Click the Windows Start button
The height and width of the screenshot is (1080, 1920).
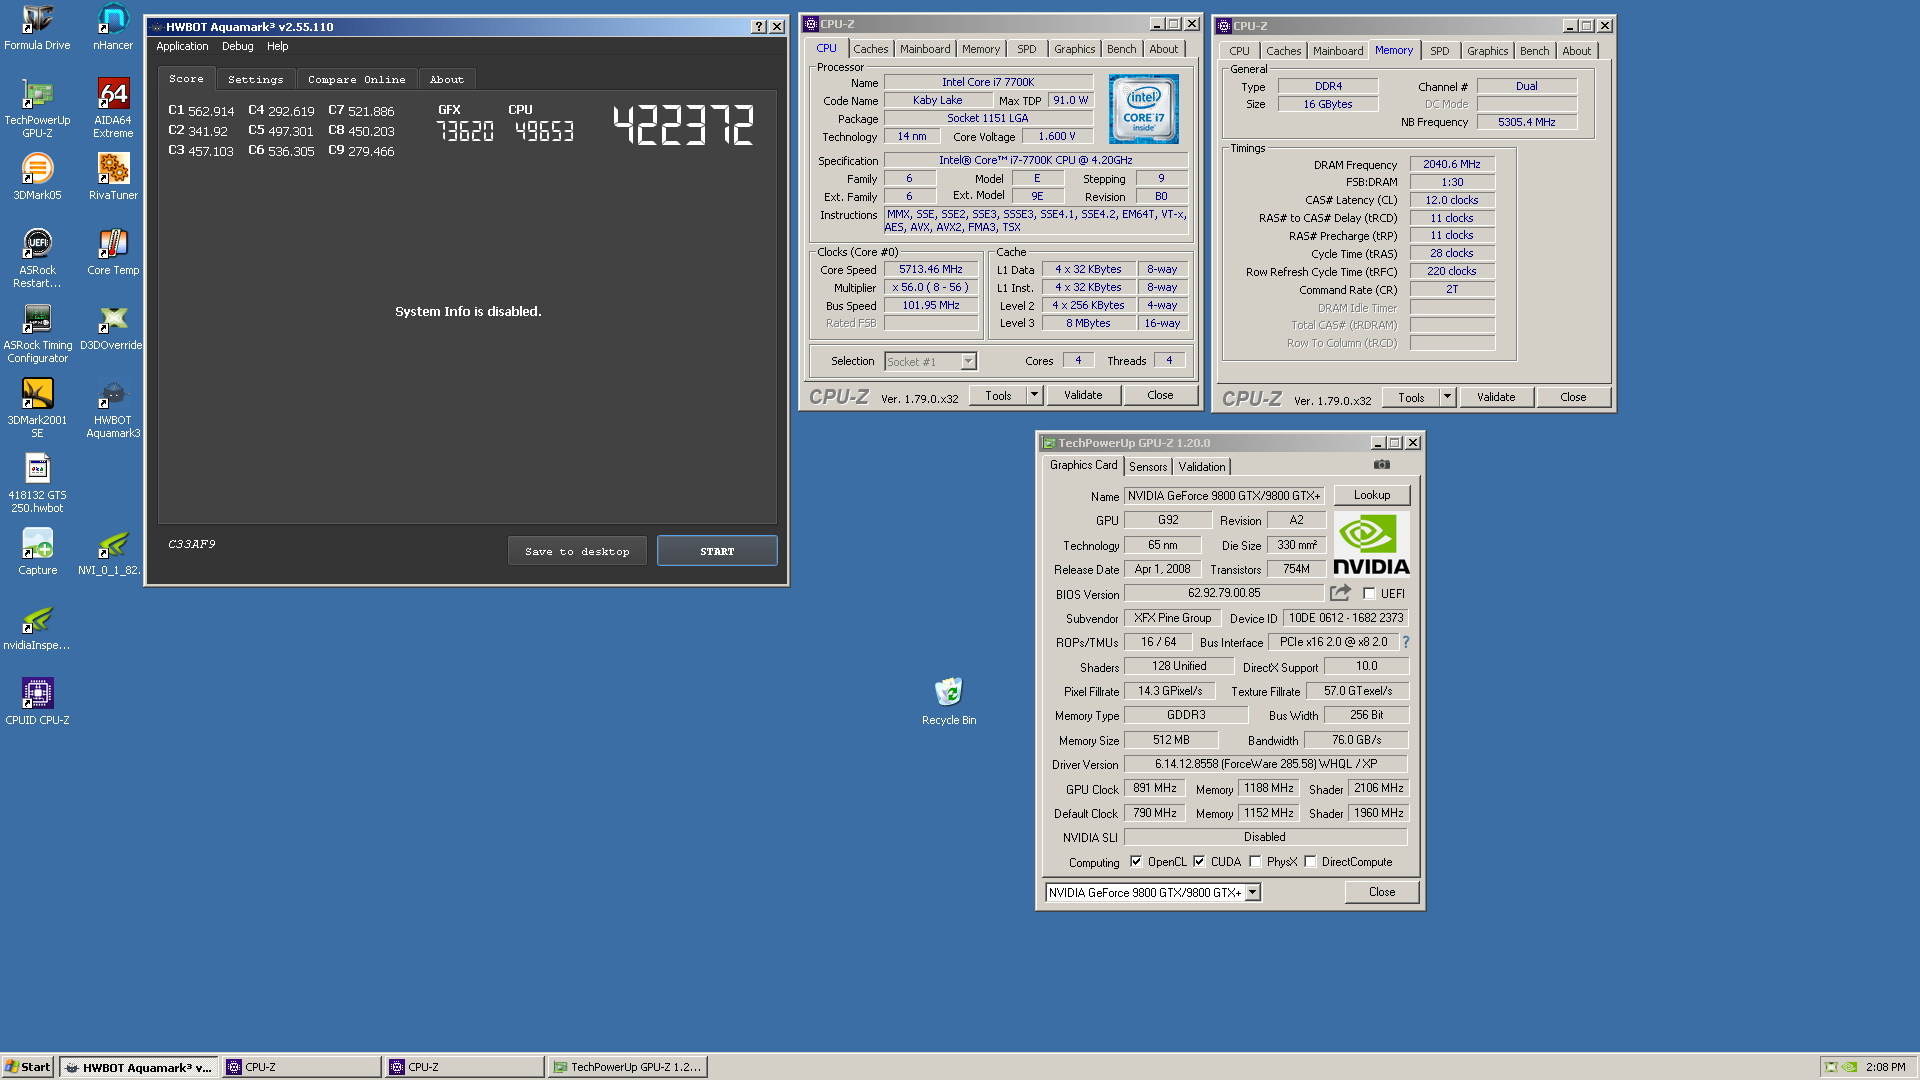(28, 1067)
